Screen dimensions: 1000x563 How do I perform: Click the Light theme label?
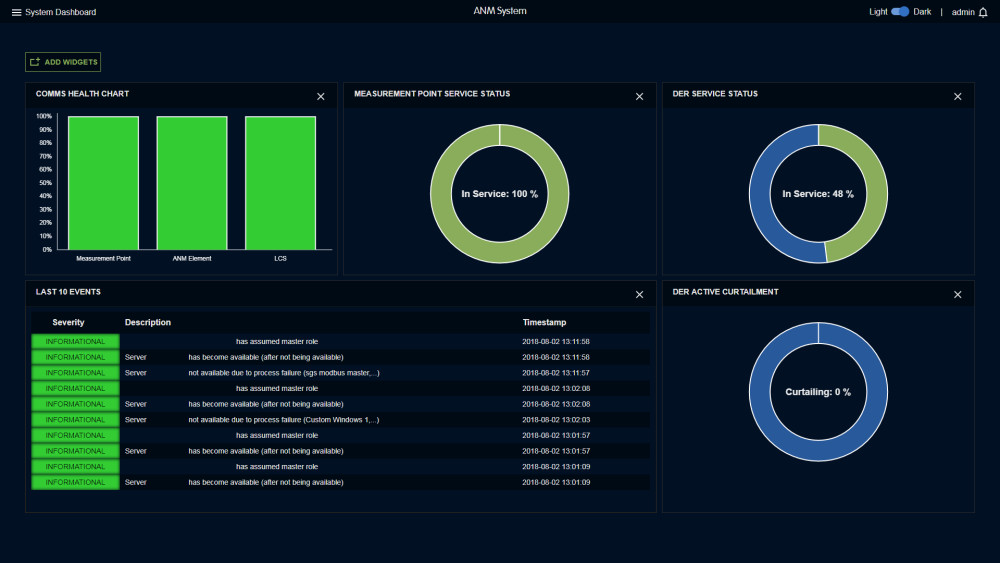tap(878, 11)
